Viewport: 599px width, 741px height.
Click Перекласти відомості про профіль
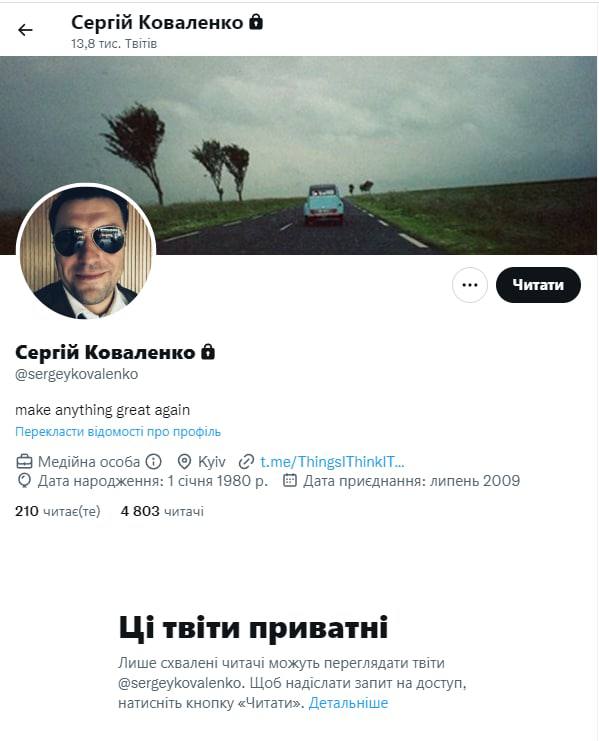point(118,431)
